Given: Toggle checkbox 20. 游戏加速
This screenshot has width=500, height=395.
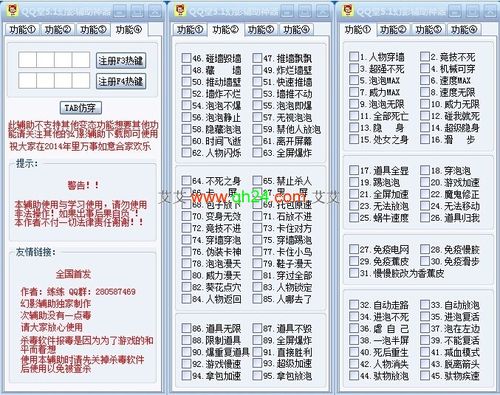Looking at the screenshot, I should 425,182.
